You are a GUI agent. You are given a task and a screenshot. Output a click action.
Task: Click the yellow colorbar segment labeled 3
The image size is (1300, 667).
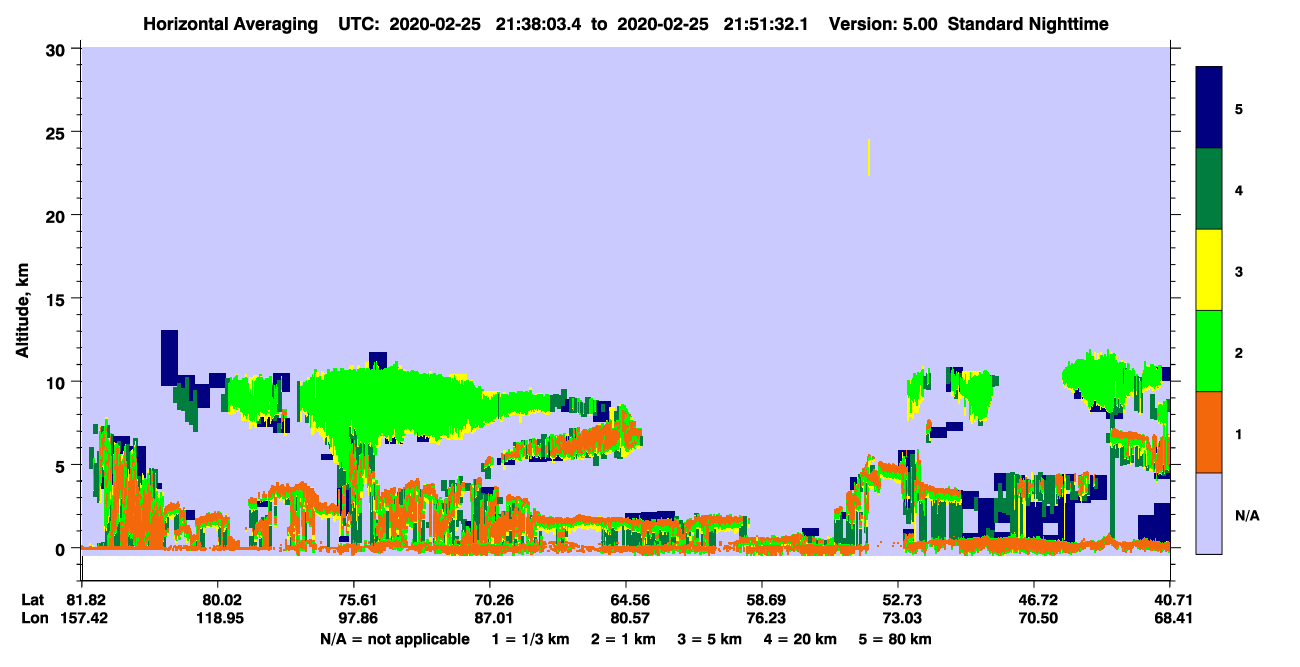click(x=1209, y=270)
